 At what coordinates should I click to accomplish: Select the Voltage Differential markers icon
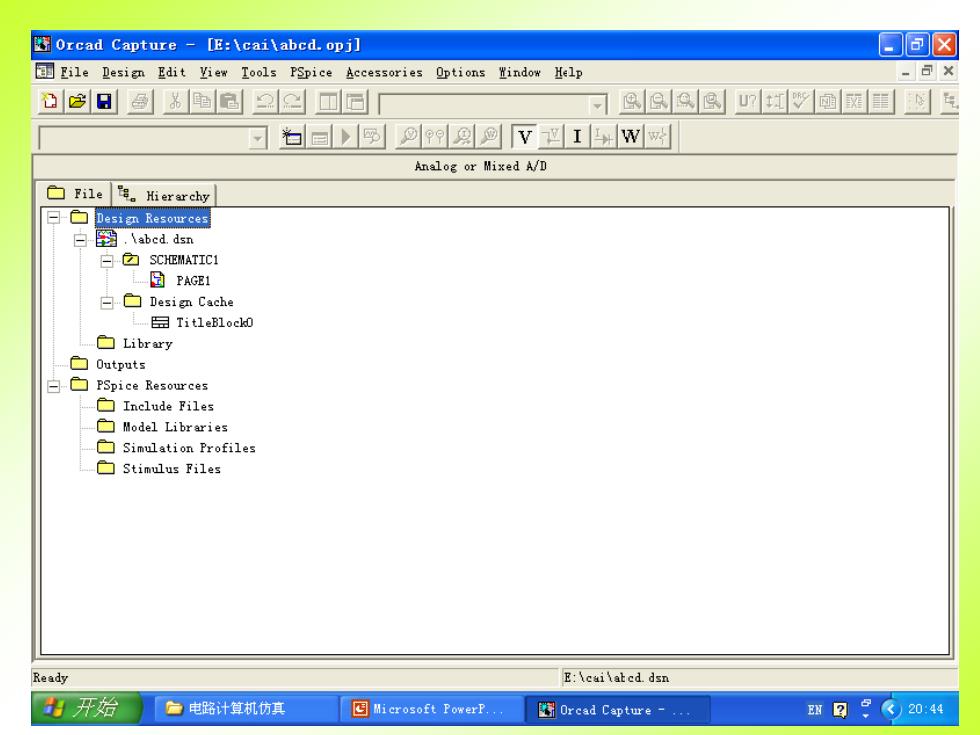coord(436,136)
